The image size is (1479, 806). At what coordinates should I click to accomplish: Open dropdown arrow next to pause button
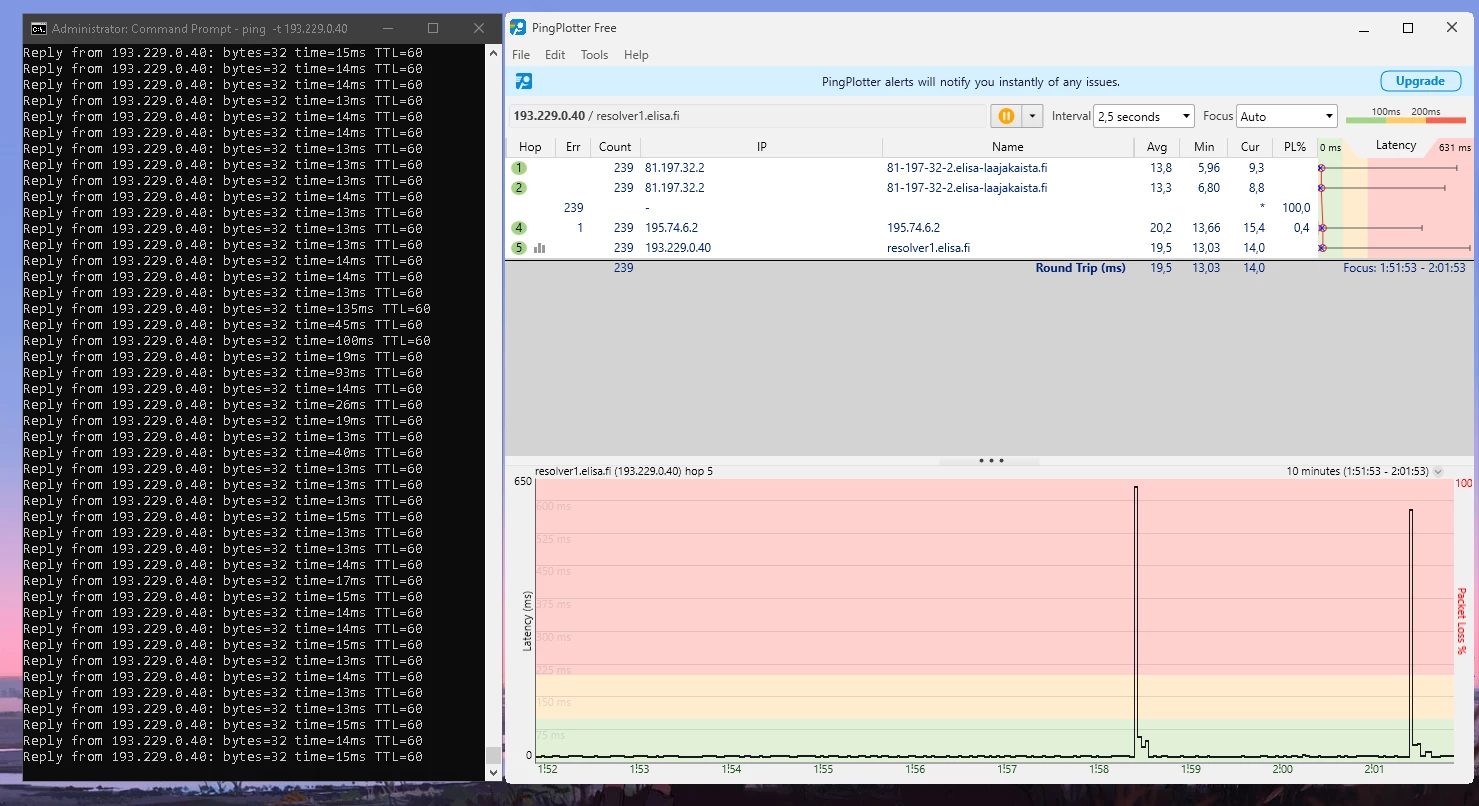pyautogui.click(x=1032, y=116)
